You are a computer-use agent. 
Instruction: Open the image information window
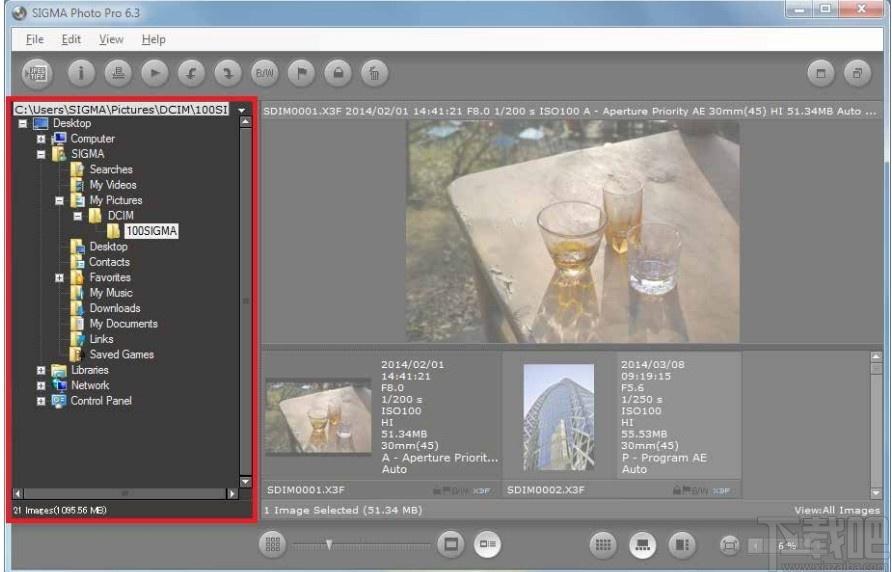click(81, 73)
